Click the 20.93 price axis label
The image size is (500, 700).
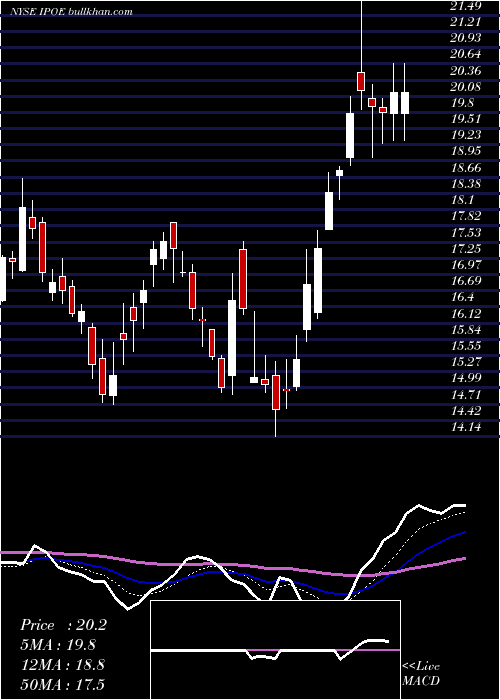[466, 38]
